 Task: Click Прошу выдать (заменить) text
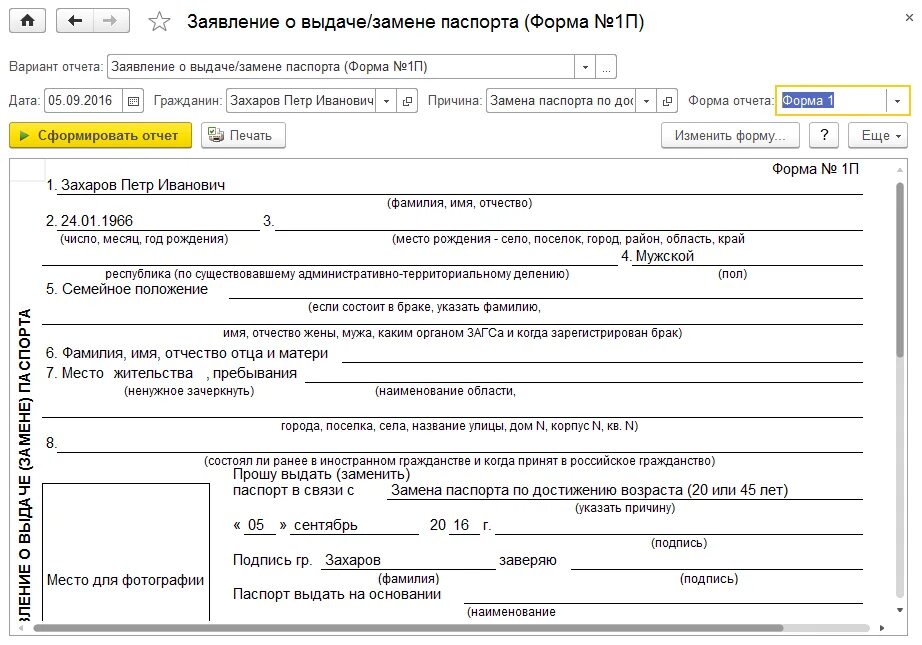point(322,474)
